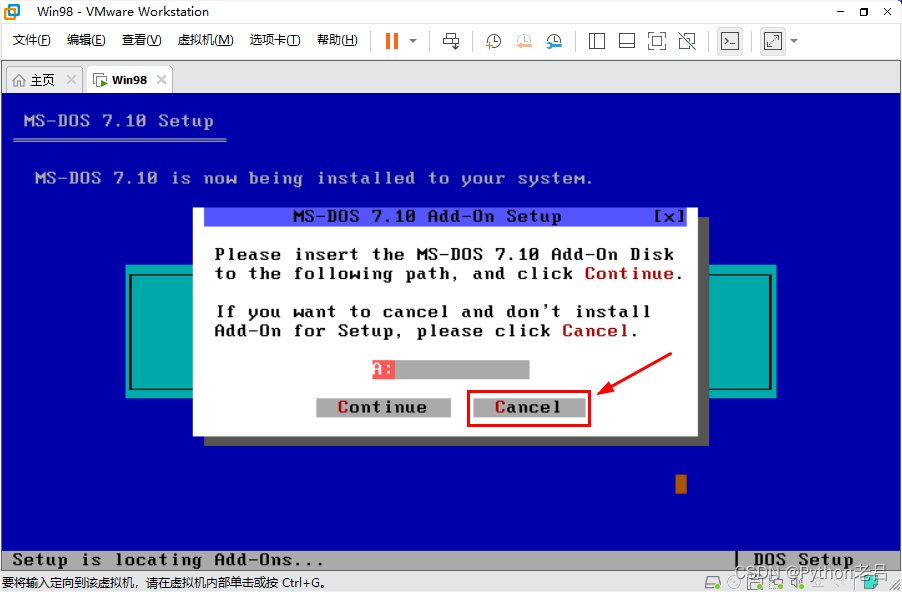The height and width of the screenshot is (592, 902).
Task: Open the 查看(V) menu
Action: 142,40
